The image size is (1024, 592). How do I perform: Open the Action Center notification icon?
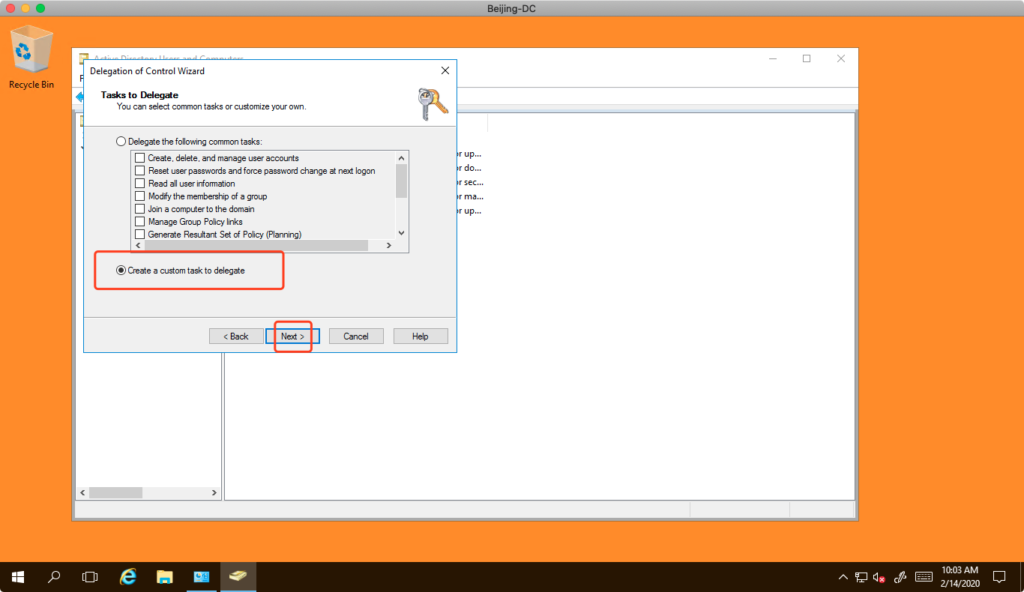(x=998, y=577)
